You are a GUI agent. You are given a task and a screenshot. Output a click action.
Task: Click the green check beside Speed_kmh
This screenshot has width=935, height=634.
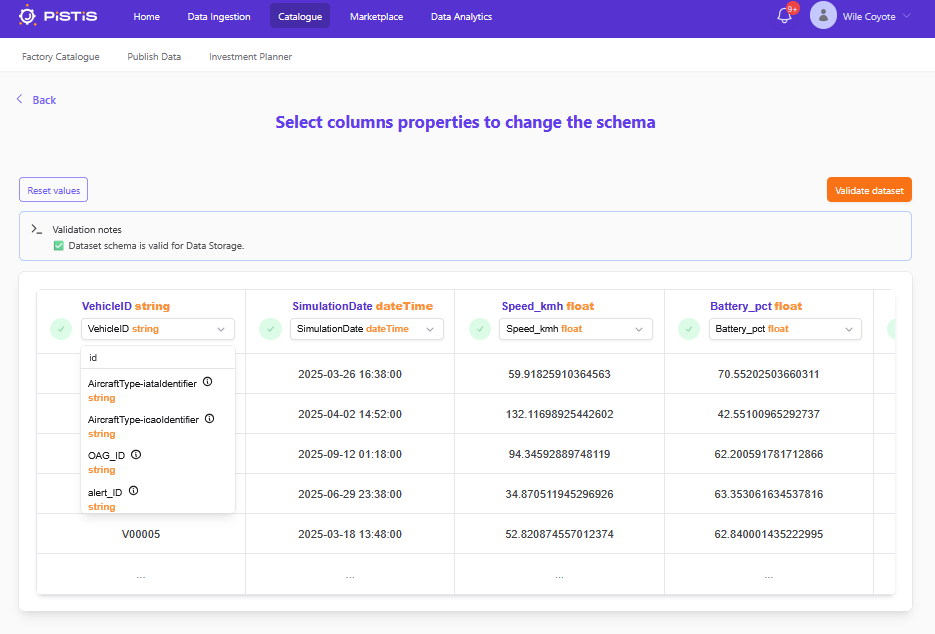(x=480, y=329)
